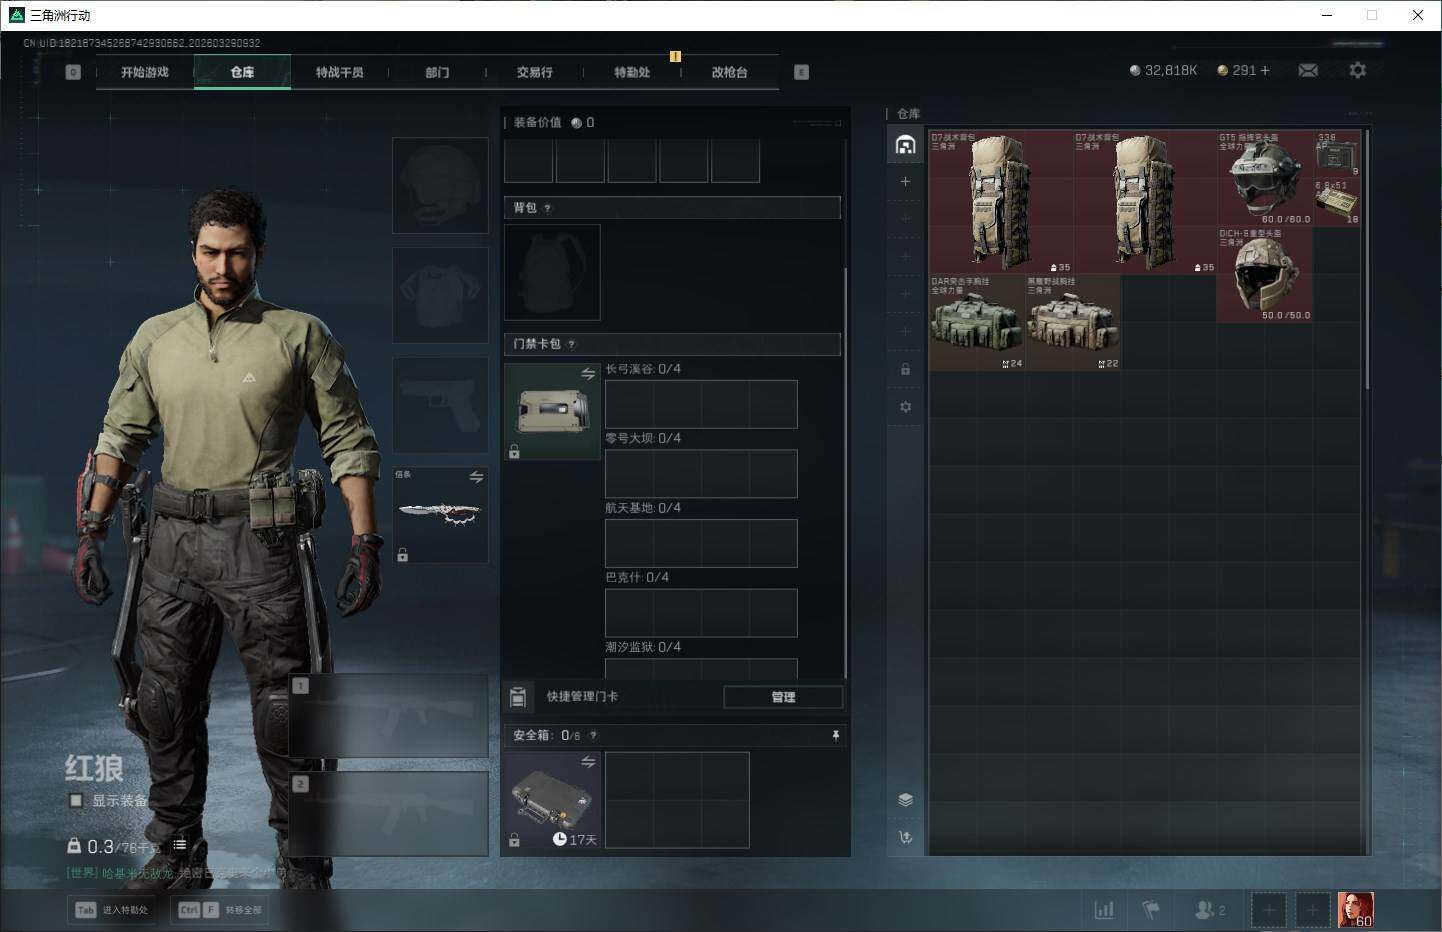Screen dimensions: 1442x932
Task: Open the 背包 help question mark
Action: 547,208
